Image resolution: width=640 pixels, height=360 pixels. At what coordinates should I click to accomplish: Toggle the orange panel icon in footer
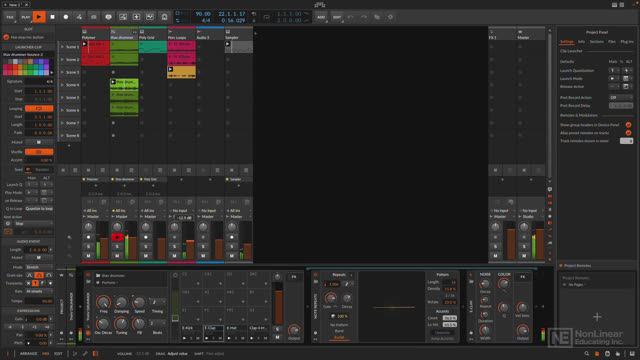point(597,354)
